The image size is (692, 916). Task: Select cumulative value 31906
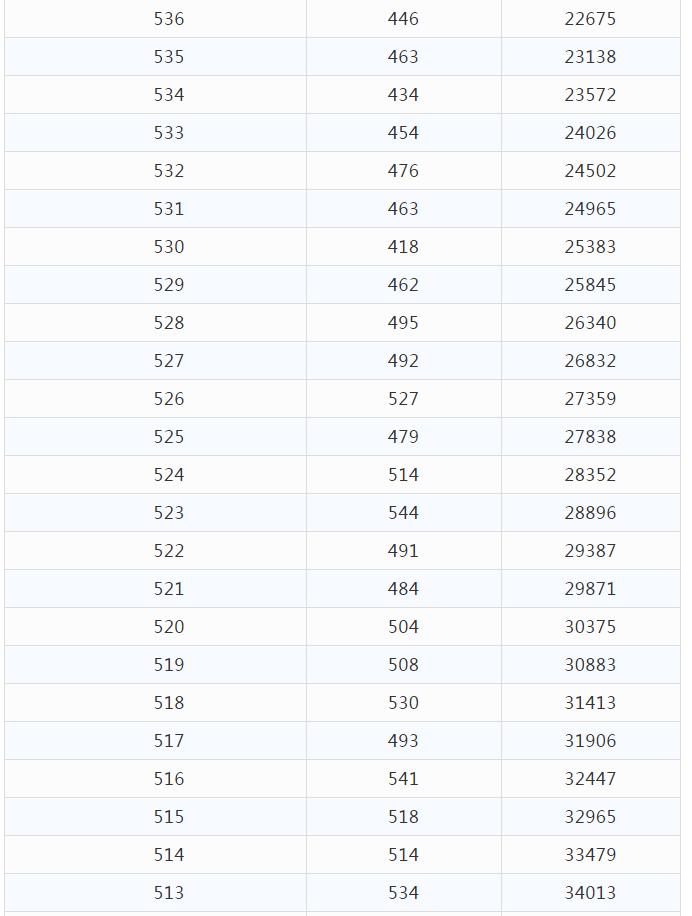(x=590, y=741)
